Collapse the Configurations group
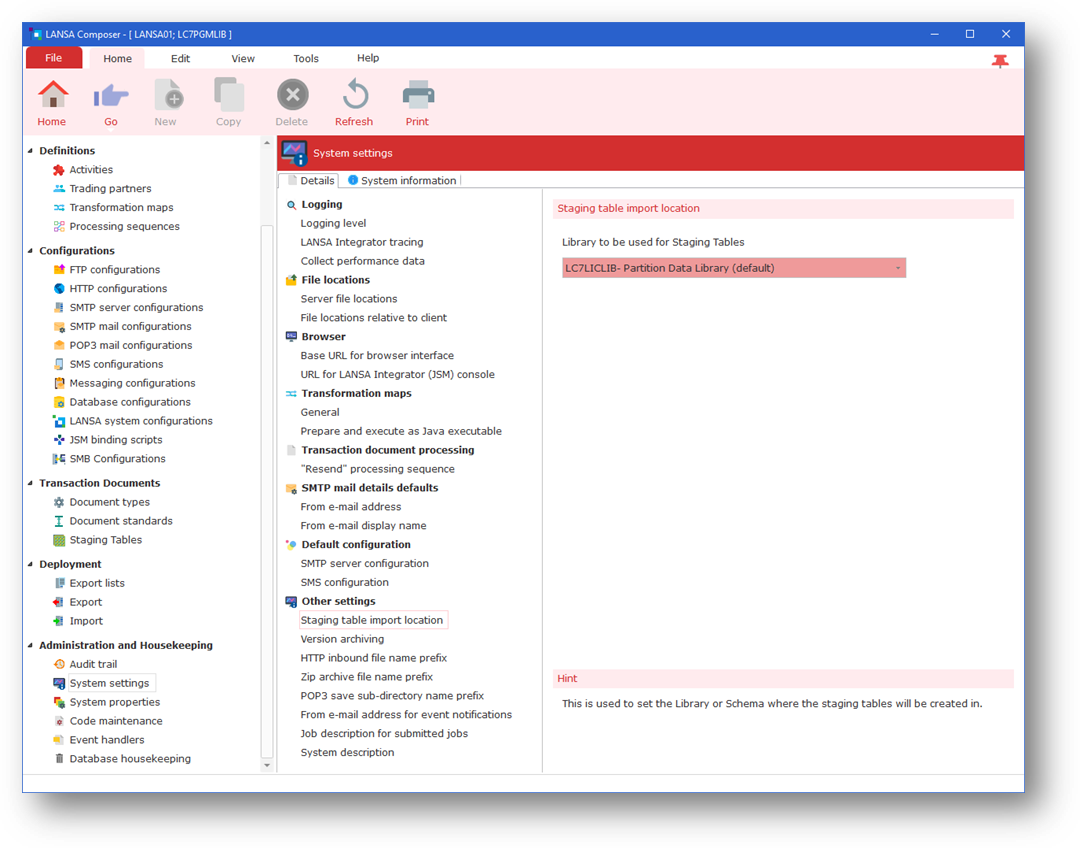1080x848 pixels. (x=30, y=251)
